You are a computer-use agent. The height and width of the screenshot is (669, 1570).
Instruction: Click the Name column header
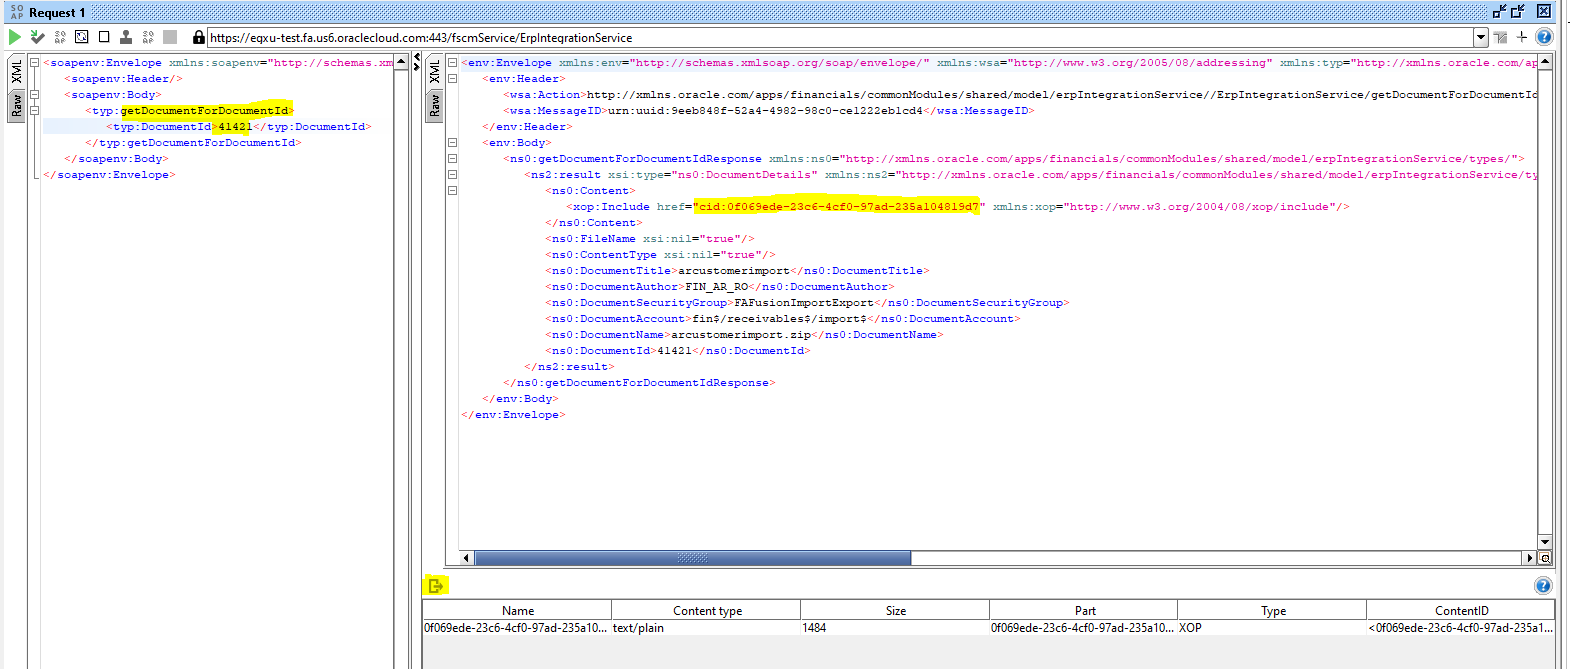pos(517,610)
